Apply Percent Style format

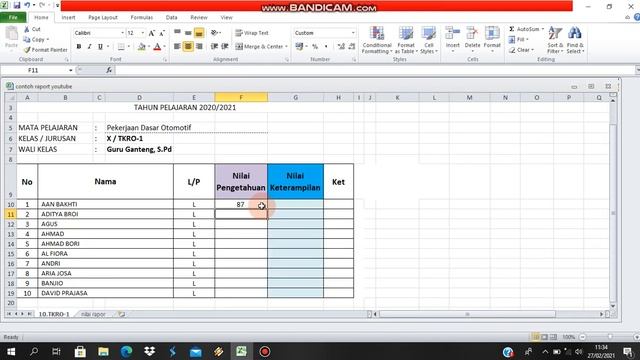click(x=315, y=47)
